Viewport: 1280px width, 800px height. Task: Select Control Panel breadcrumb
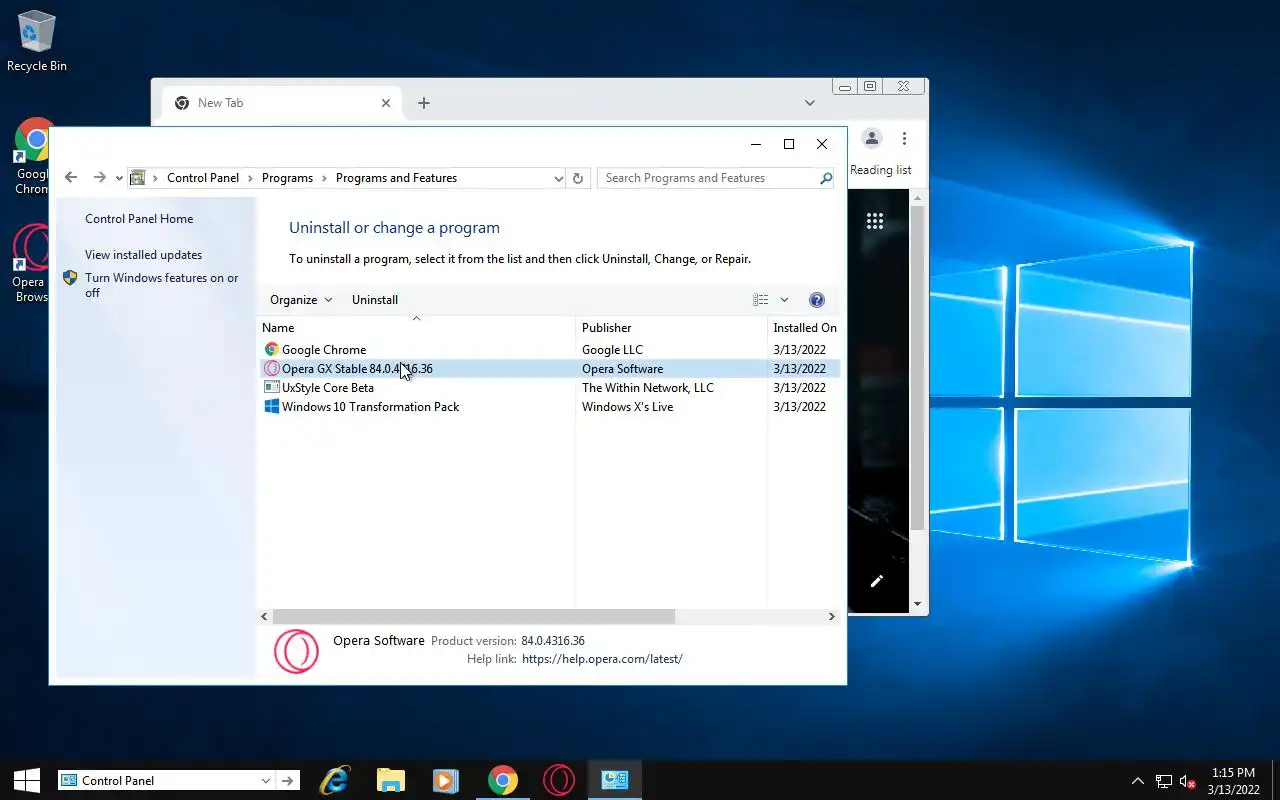click(x=203, y=178)
